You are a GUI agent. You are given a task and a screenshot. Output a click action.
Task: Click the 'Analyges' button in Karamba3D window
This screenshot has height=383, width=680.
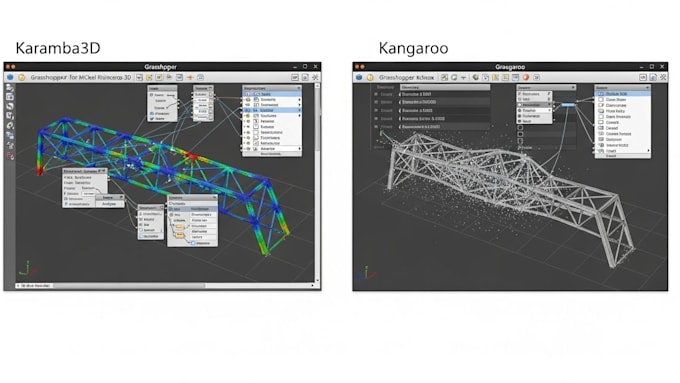coord(109,204)
